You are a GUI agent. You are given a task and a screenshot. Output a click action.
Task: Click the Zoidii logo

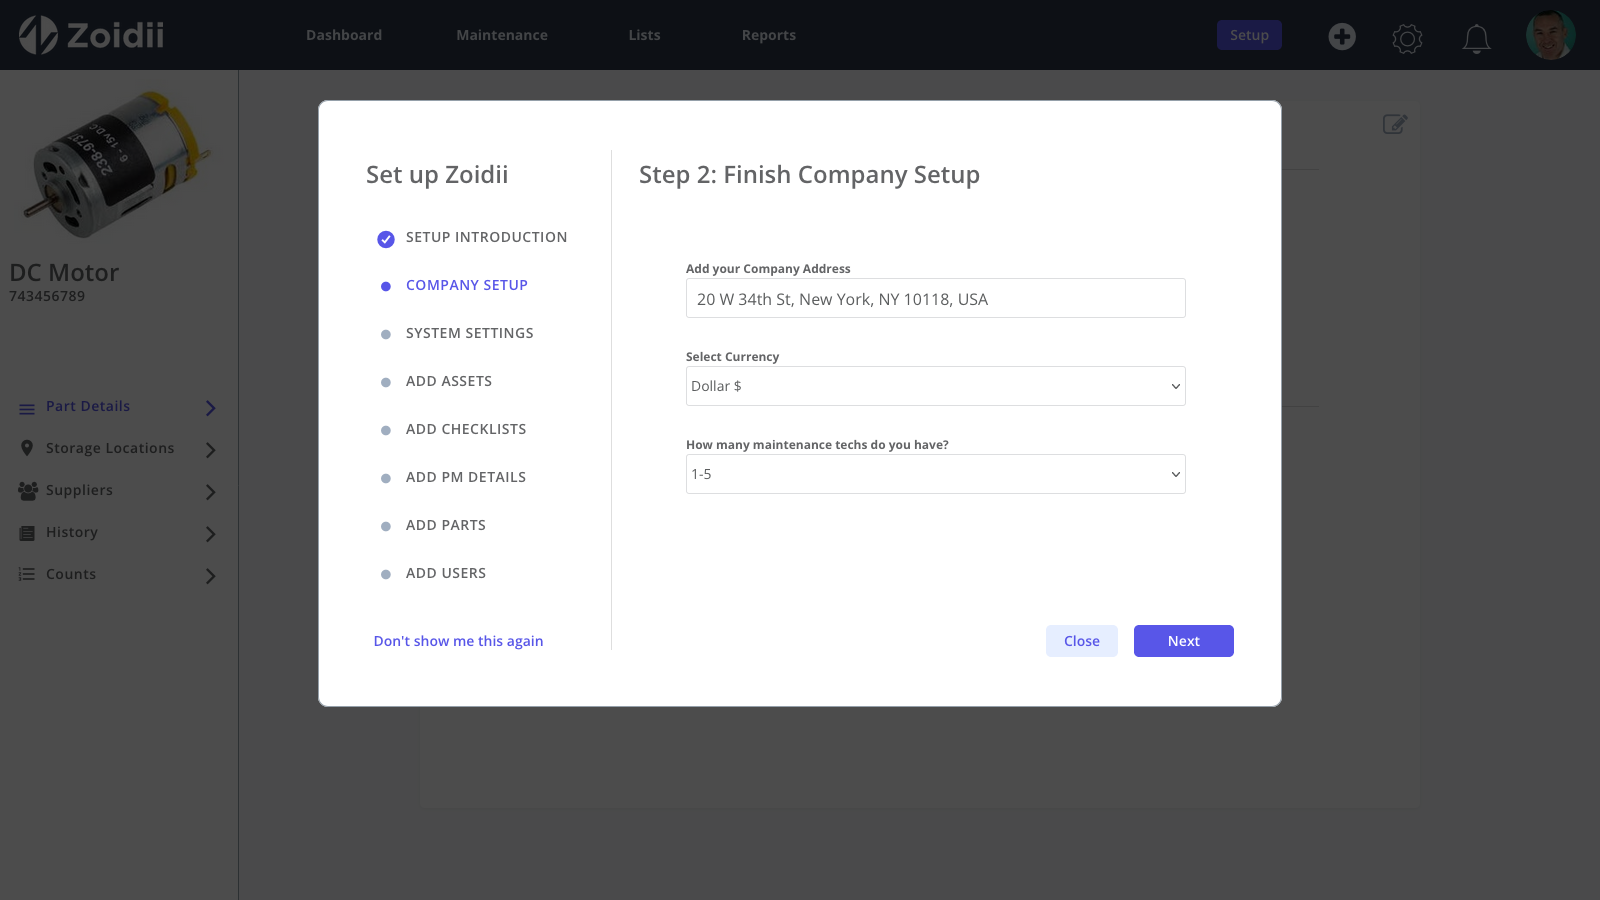point(91,35)
